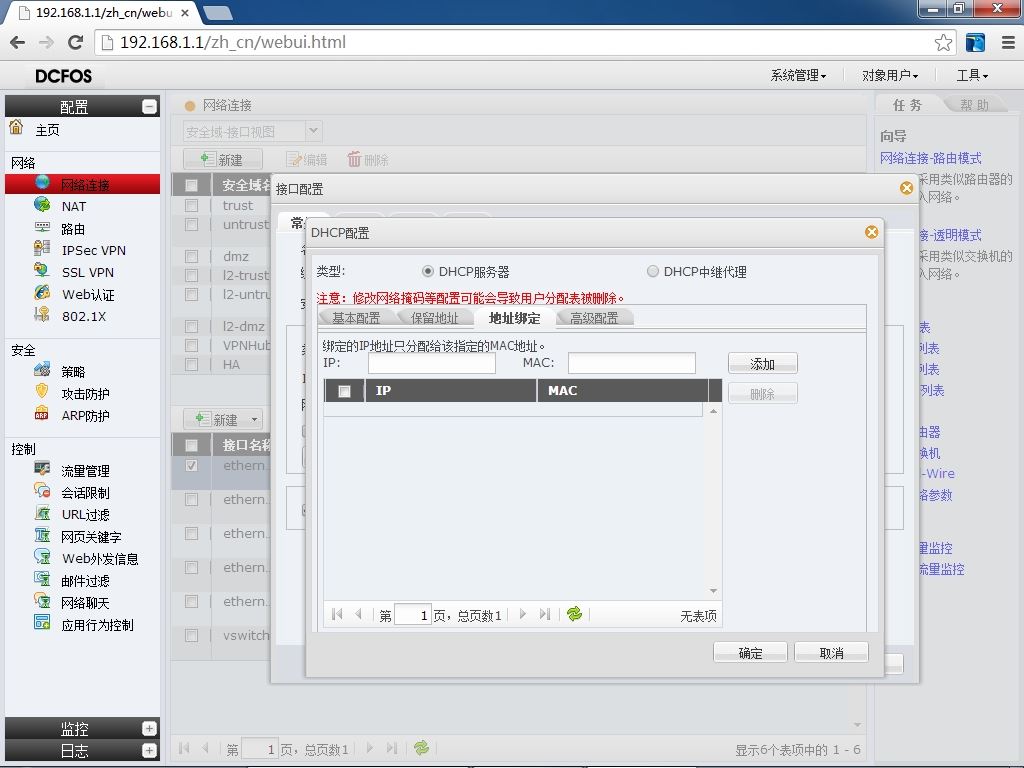Open the lower 新建 dropdown arrow
1024x768 pixels.
254,419
